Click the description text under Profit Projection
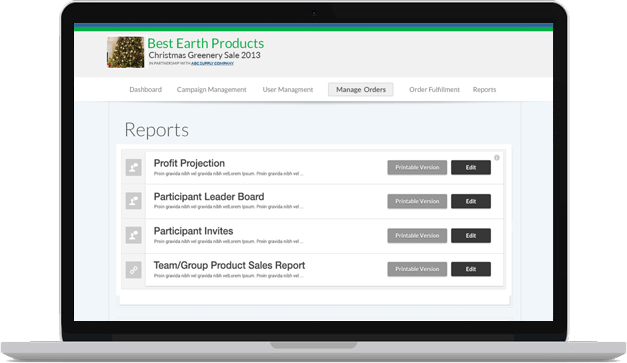Screen dimensions: 627x363 228,174
